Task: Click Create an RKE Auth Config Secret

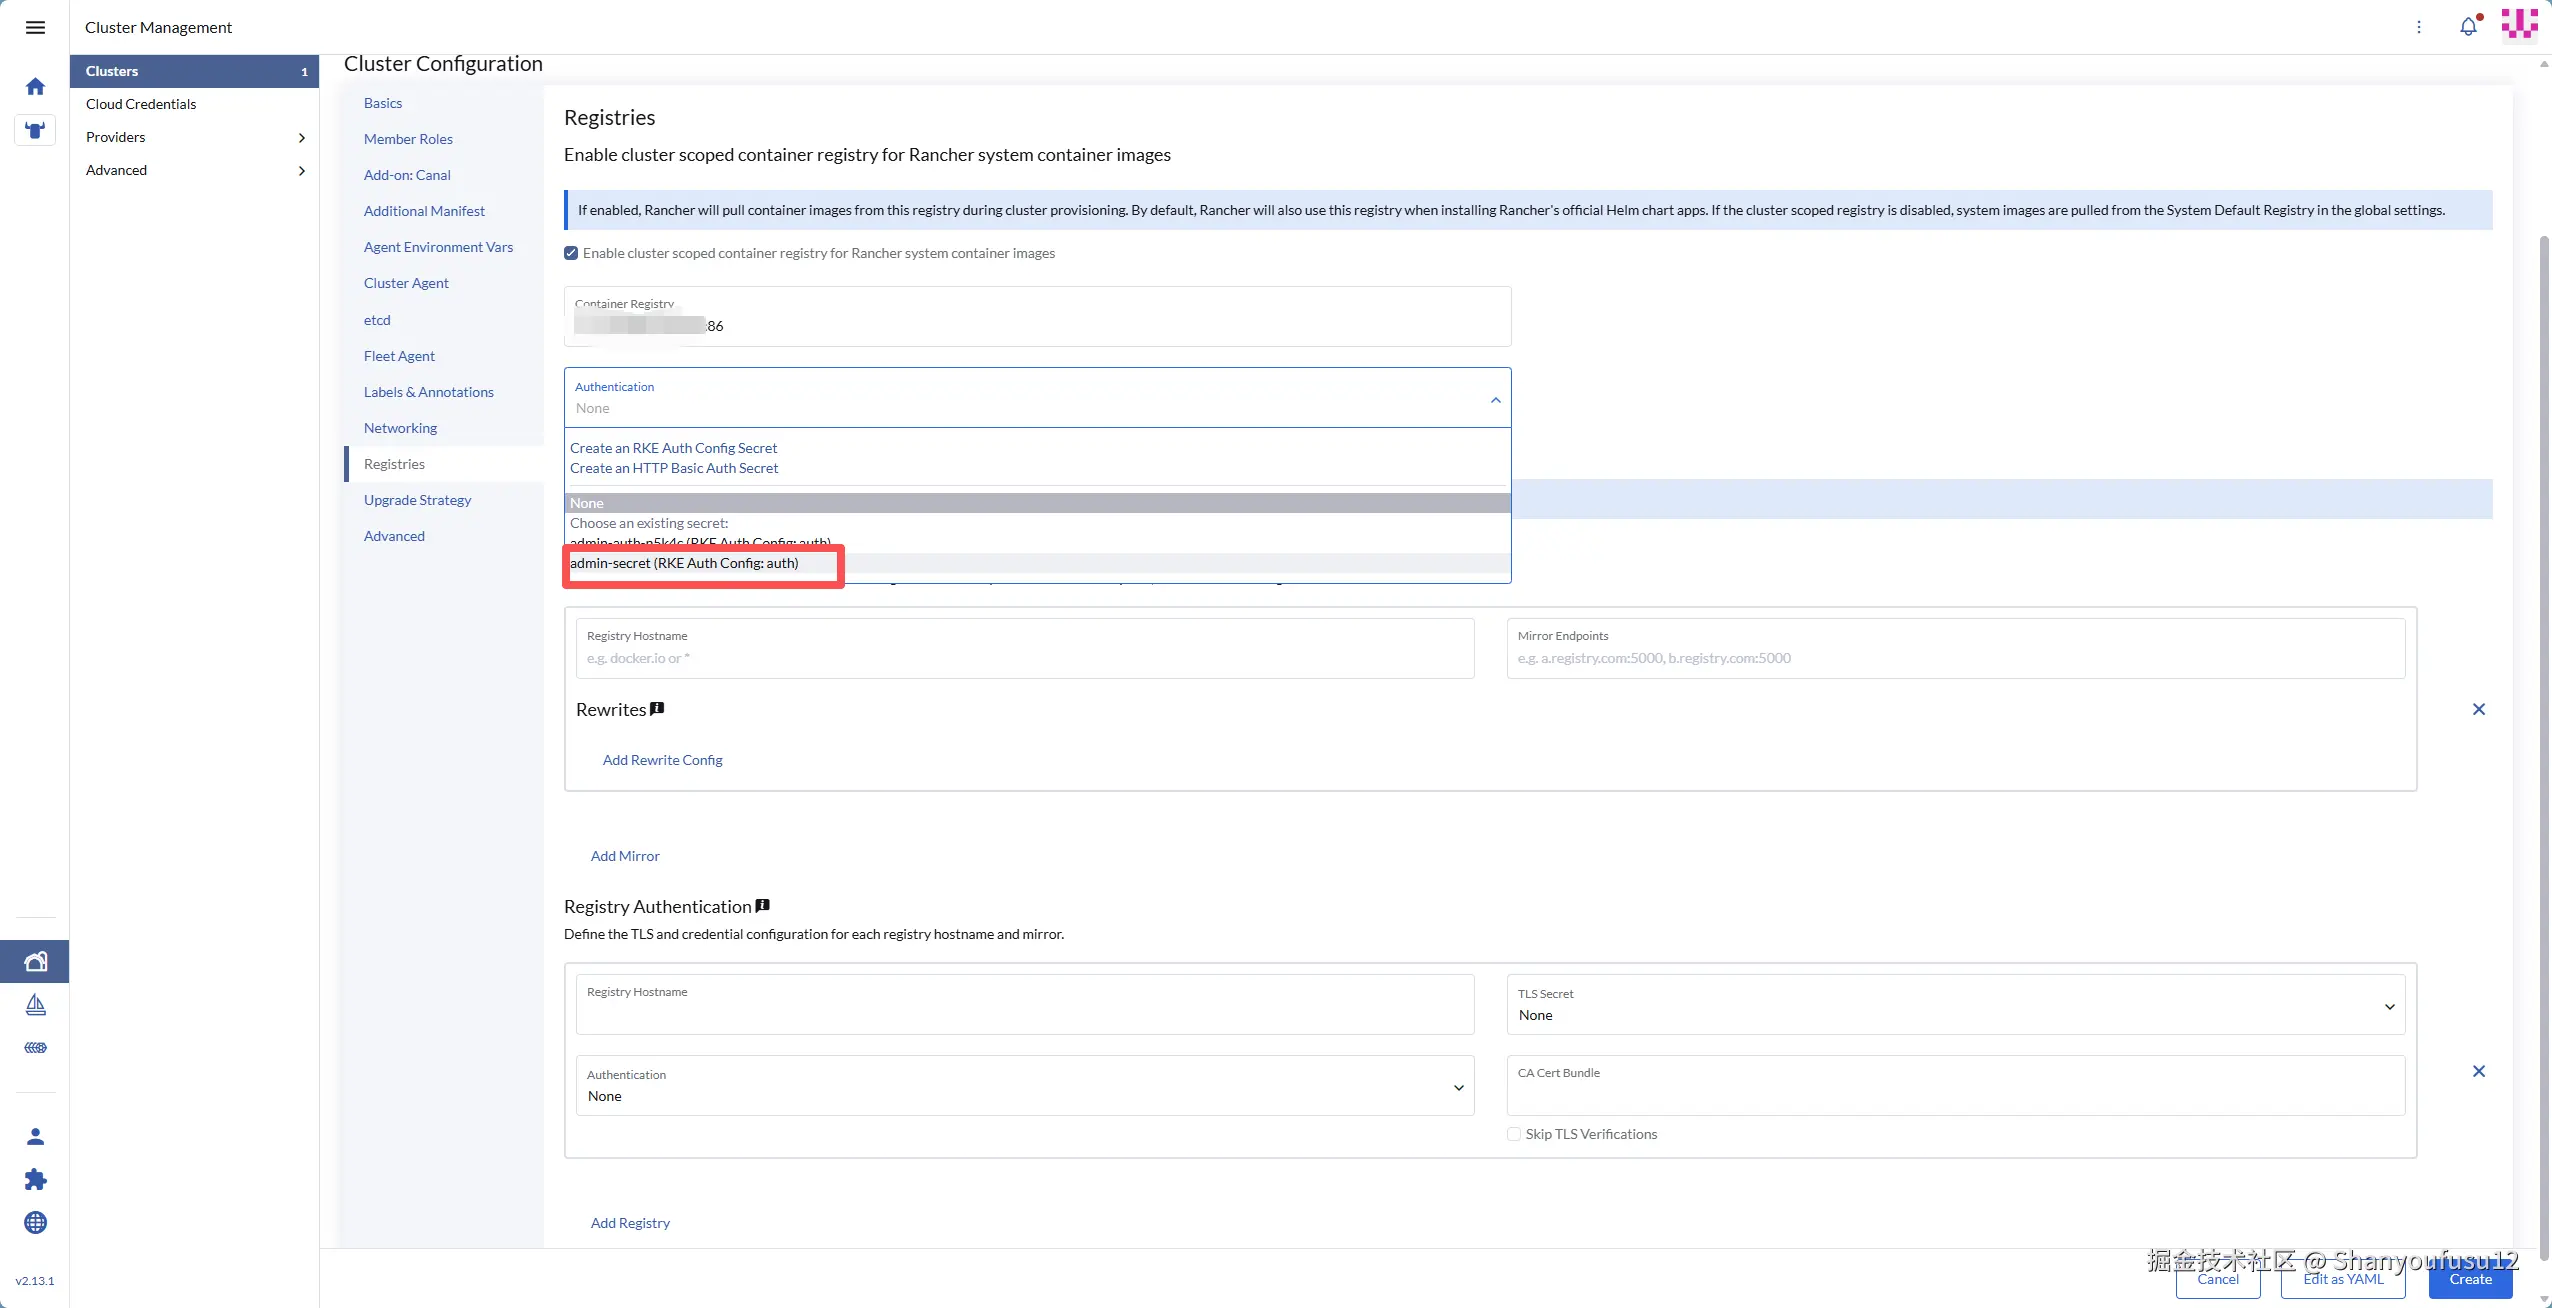Action: [x=673, y=448]
